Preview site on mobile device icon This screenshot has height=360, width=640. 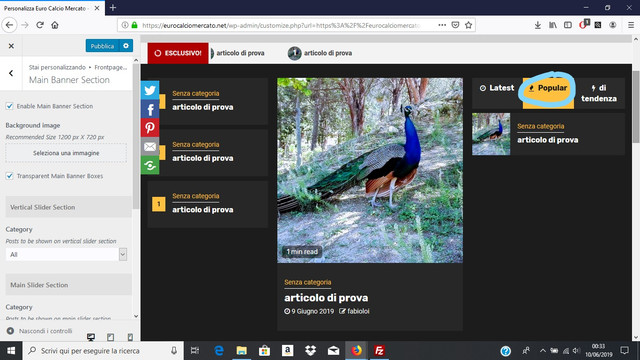130,337
